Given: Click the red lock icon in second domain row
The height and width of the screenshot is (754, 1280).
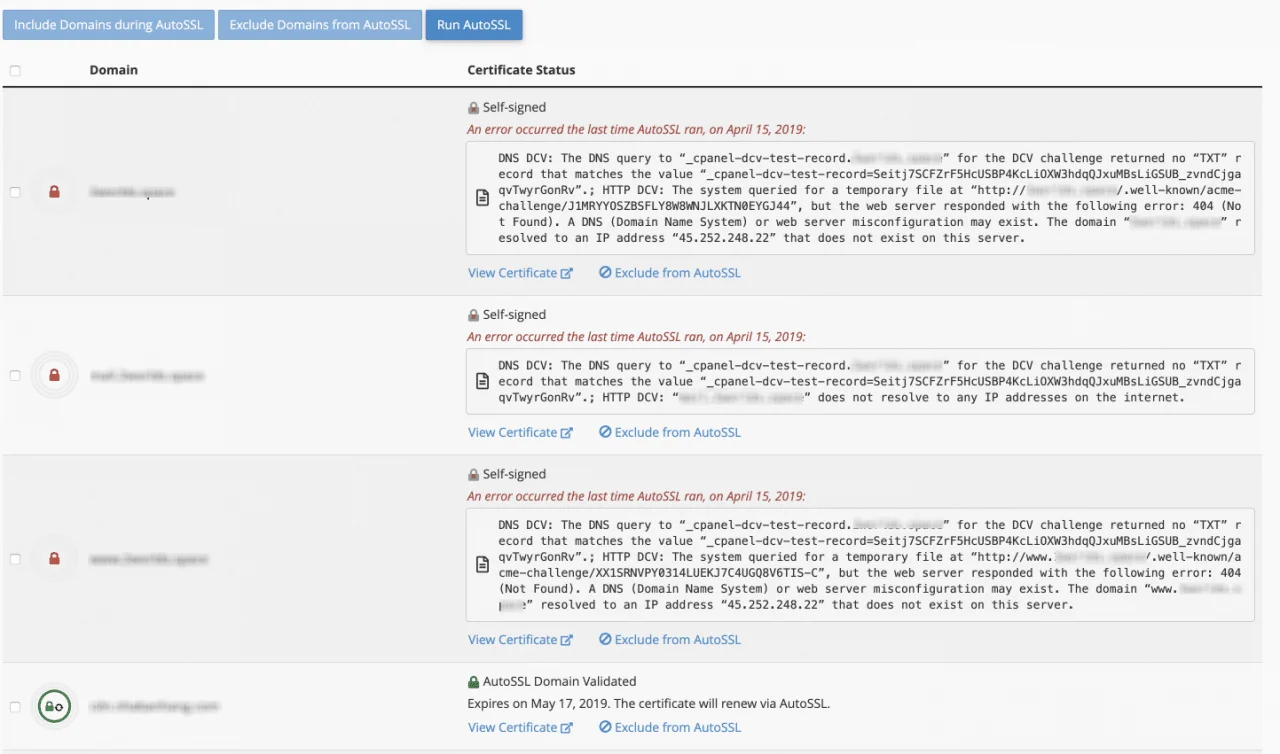Looking at the screenshot, I should tap(54, 375).
